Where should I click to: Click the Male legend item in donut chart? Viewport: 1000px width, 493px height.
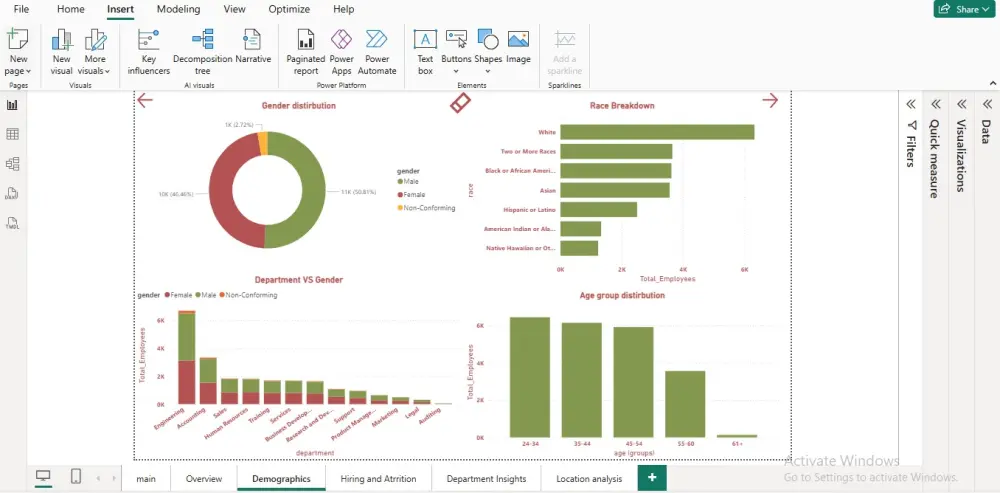408,182
